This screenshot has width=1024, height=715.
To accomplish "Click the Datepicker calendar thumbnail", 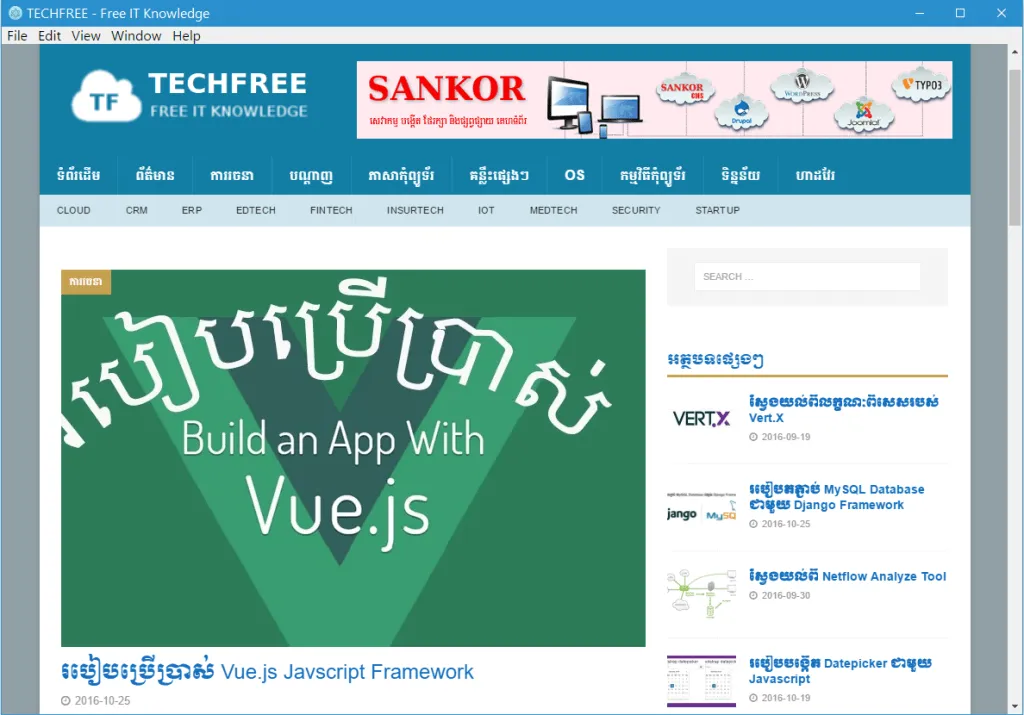I will point(701,681).
